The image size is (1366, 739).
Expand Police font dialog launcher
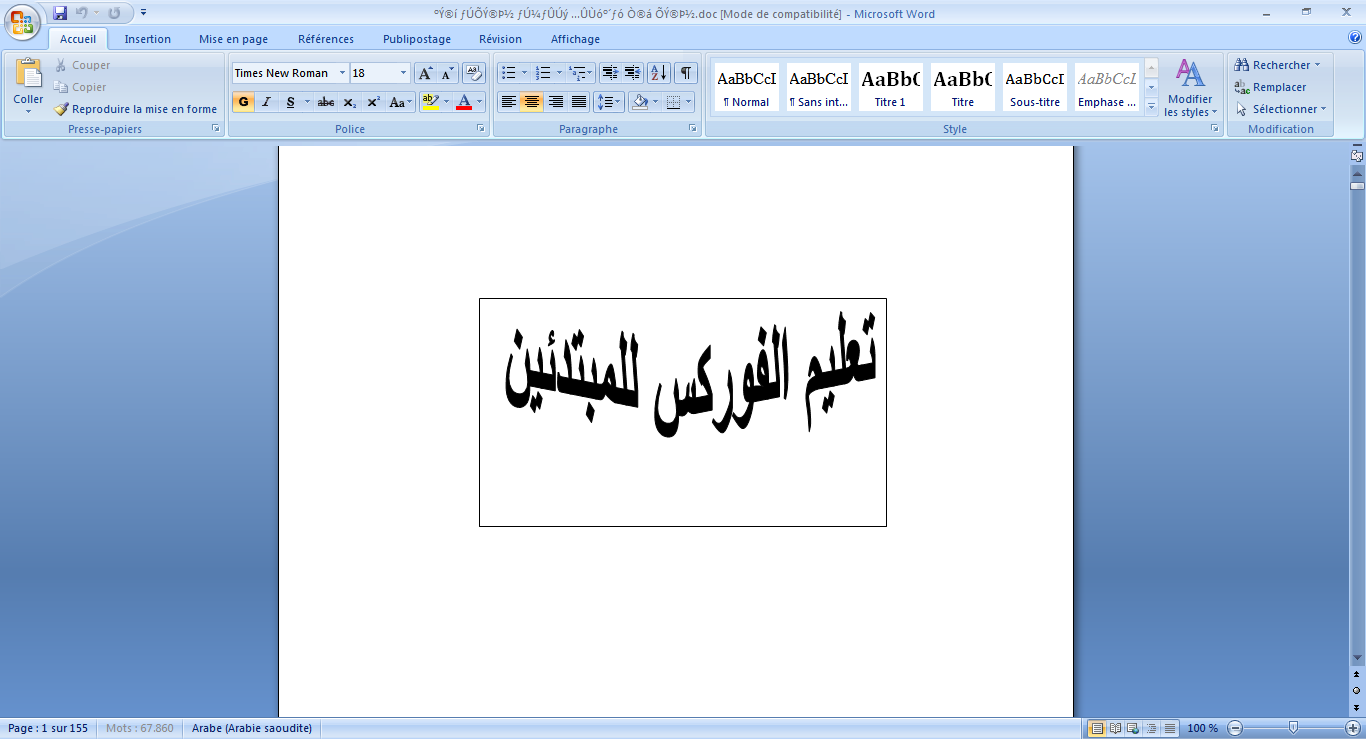pos(481,129)
